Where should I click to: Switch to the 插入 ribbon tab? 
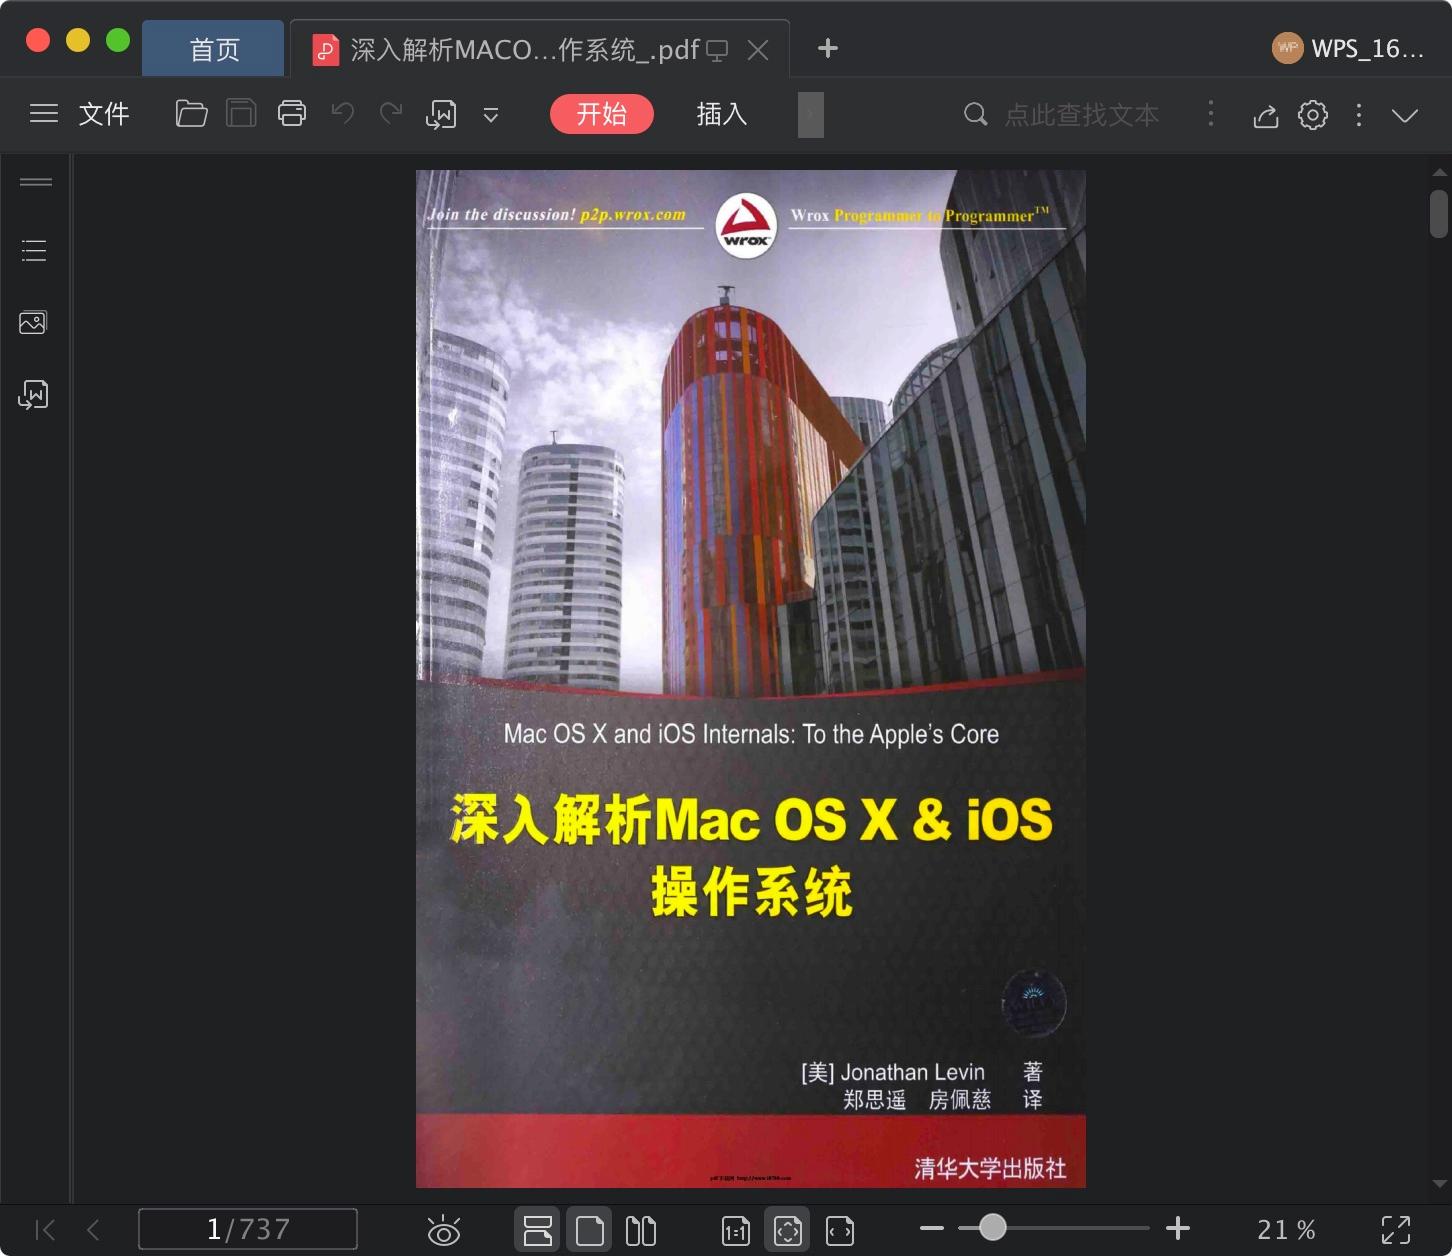[x=722, y=114]
